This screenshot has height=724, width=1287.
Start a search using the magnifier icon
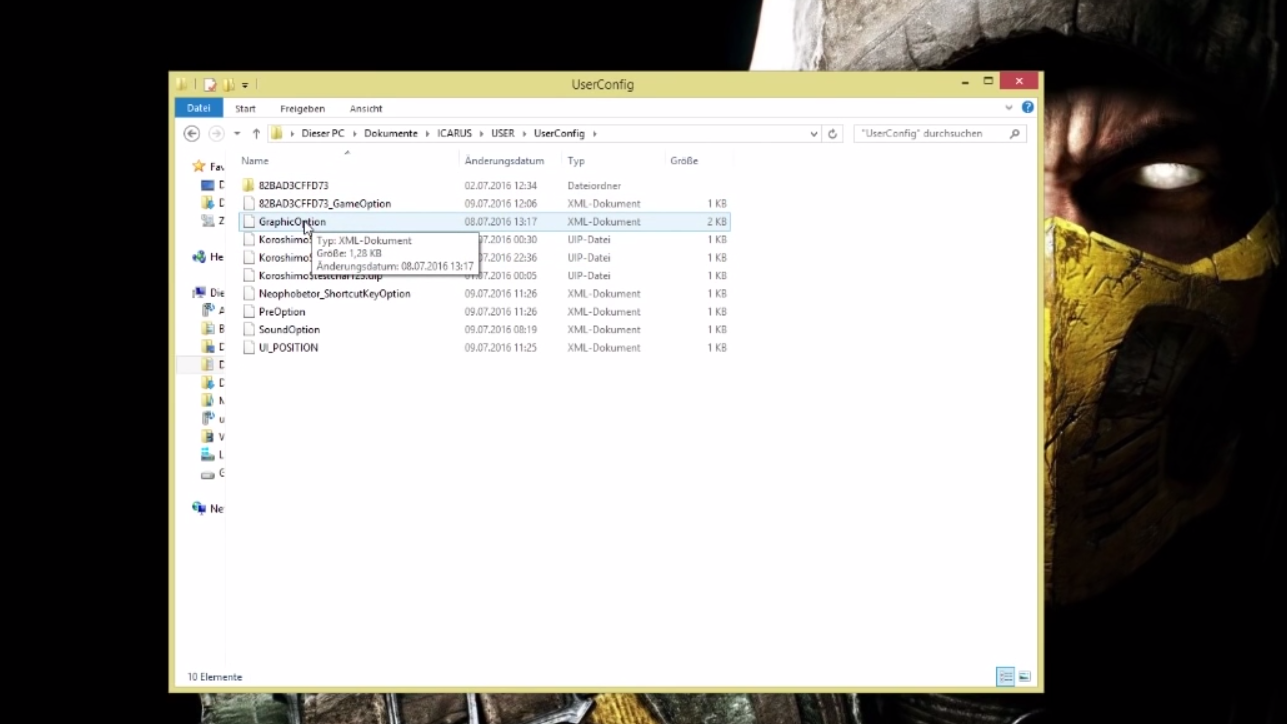point(1013,133)
